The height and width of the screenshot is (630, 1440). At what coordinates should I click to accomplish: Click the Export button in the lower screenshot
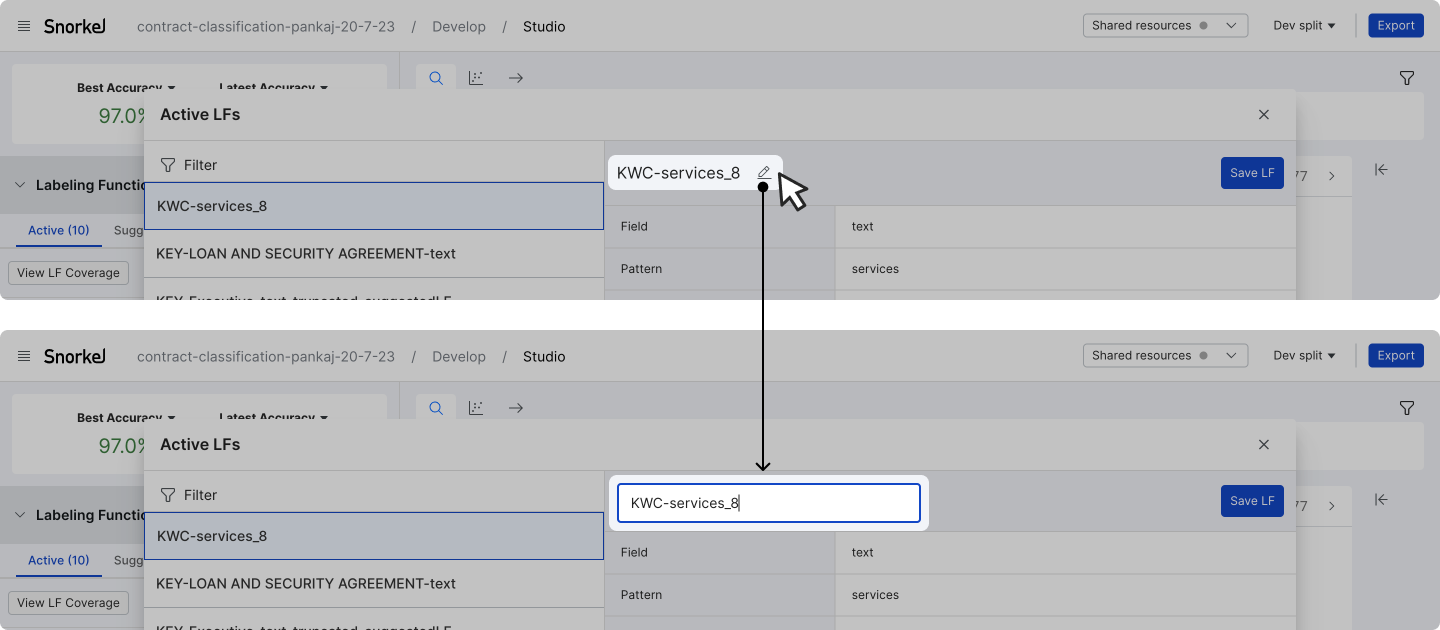(1396, 356)
